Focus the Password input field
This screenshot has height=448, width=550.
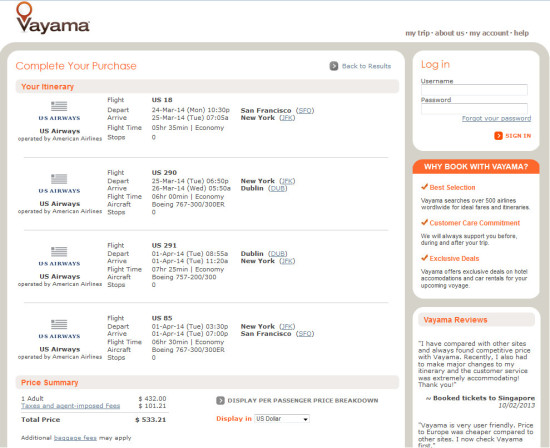pyautogui.click(x=474, y=108)
